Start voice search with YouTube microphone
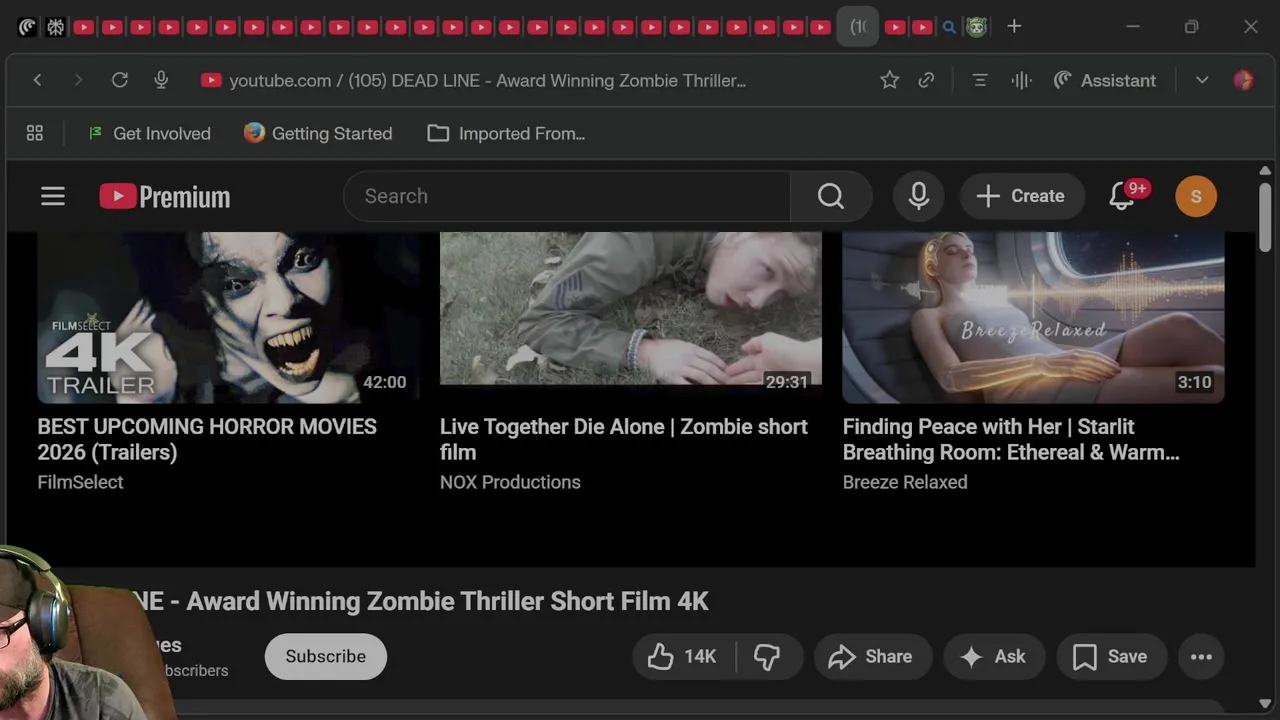The height and width of the screenshot is (720, 1280). (x=919, y=196)
